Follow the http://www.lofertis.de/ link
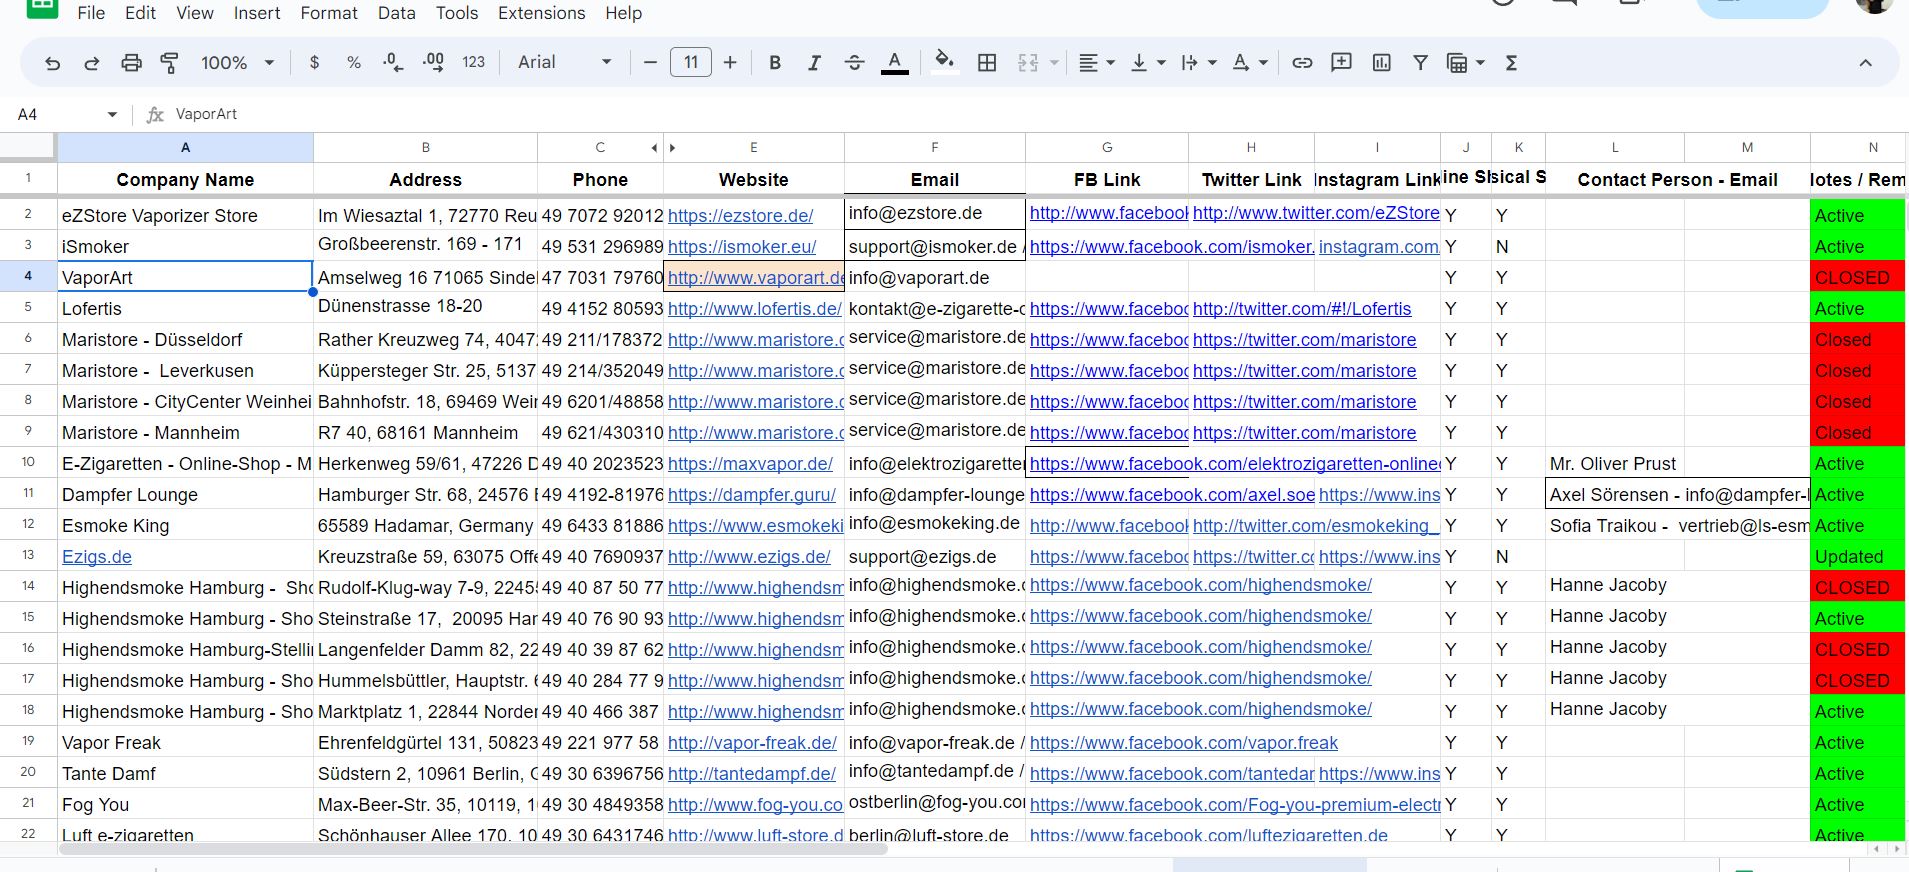Screen dimensions: 1909x872 755,309
